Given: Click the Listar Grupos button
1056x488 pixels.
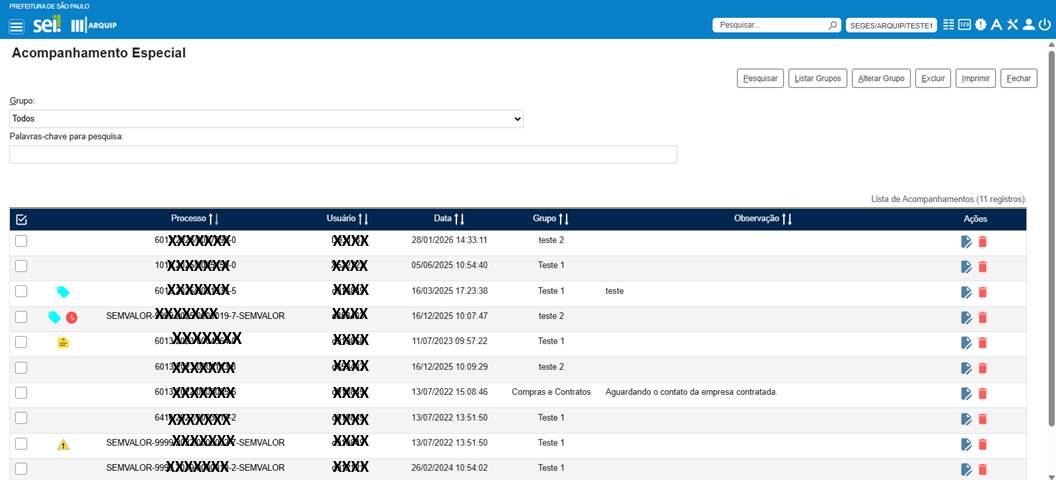Looking at the screenshot, I should click(x=817, y=78).
